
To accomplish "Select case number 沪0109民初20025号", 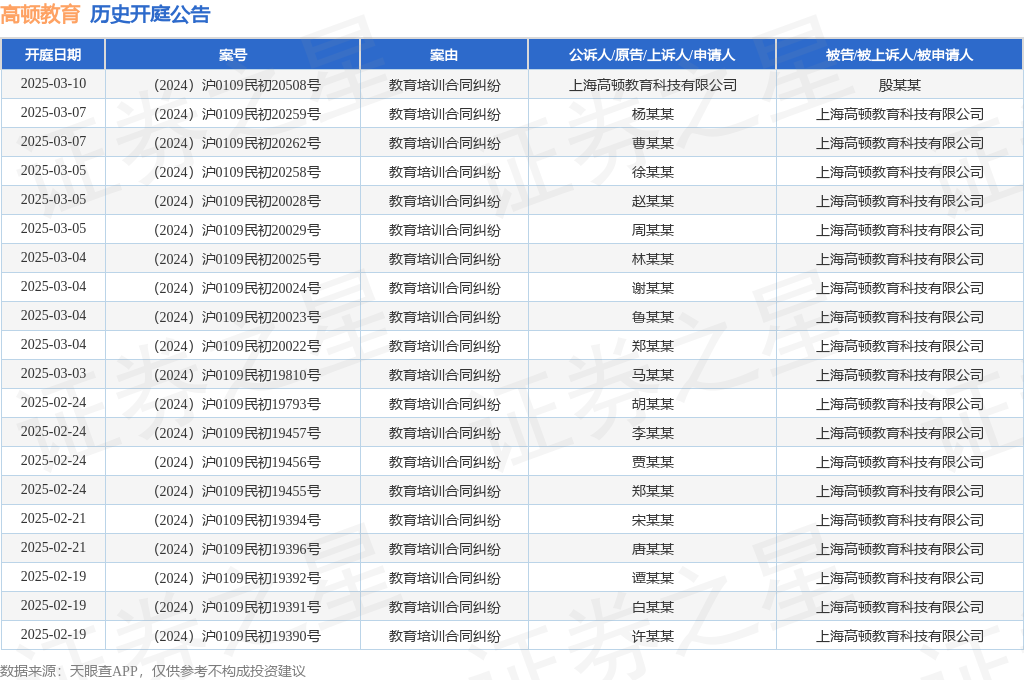I will tap(261, 259).
